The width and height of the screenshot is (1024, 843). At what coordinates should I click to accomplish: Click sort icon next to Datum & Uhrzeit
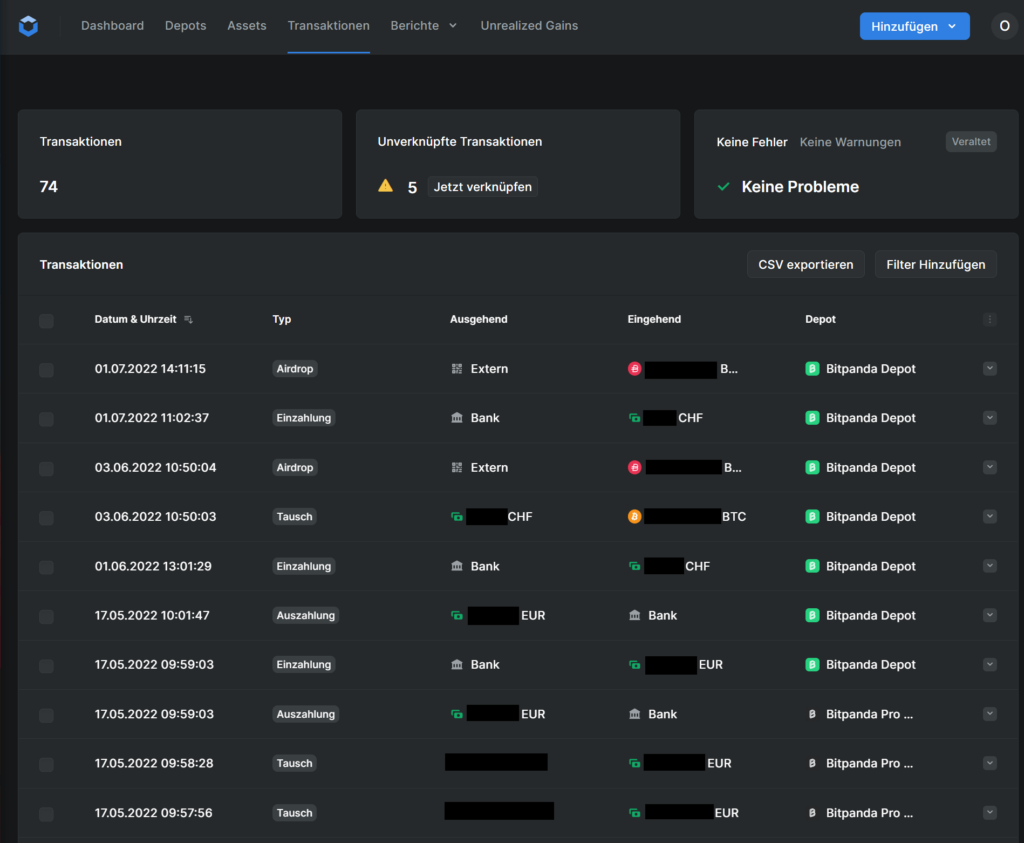[188, 319]
